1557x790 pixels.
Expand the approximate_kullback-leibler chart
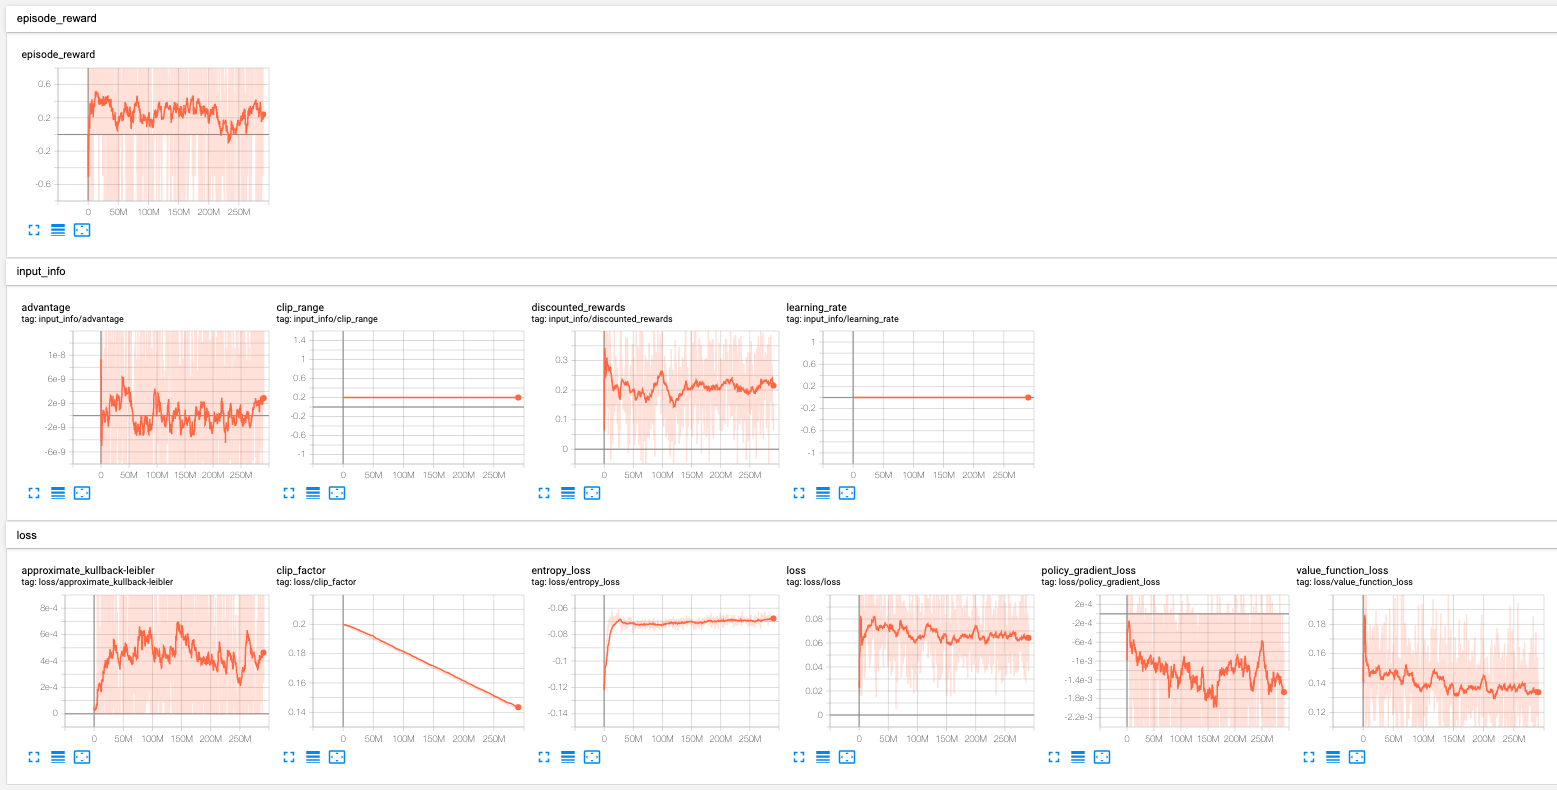tap(34, 757)
